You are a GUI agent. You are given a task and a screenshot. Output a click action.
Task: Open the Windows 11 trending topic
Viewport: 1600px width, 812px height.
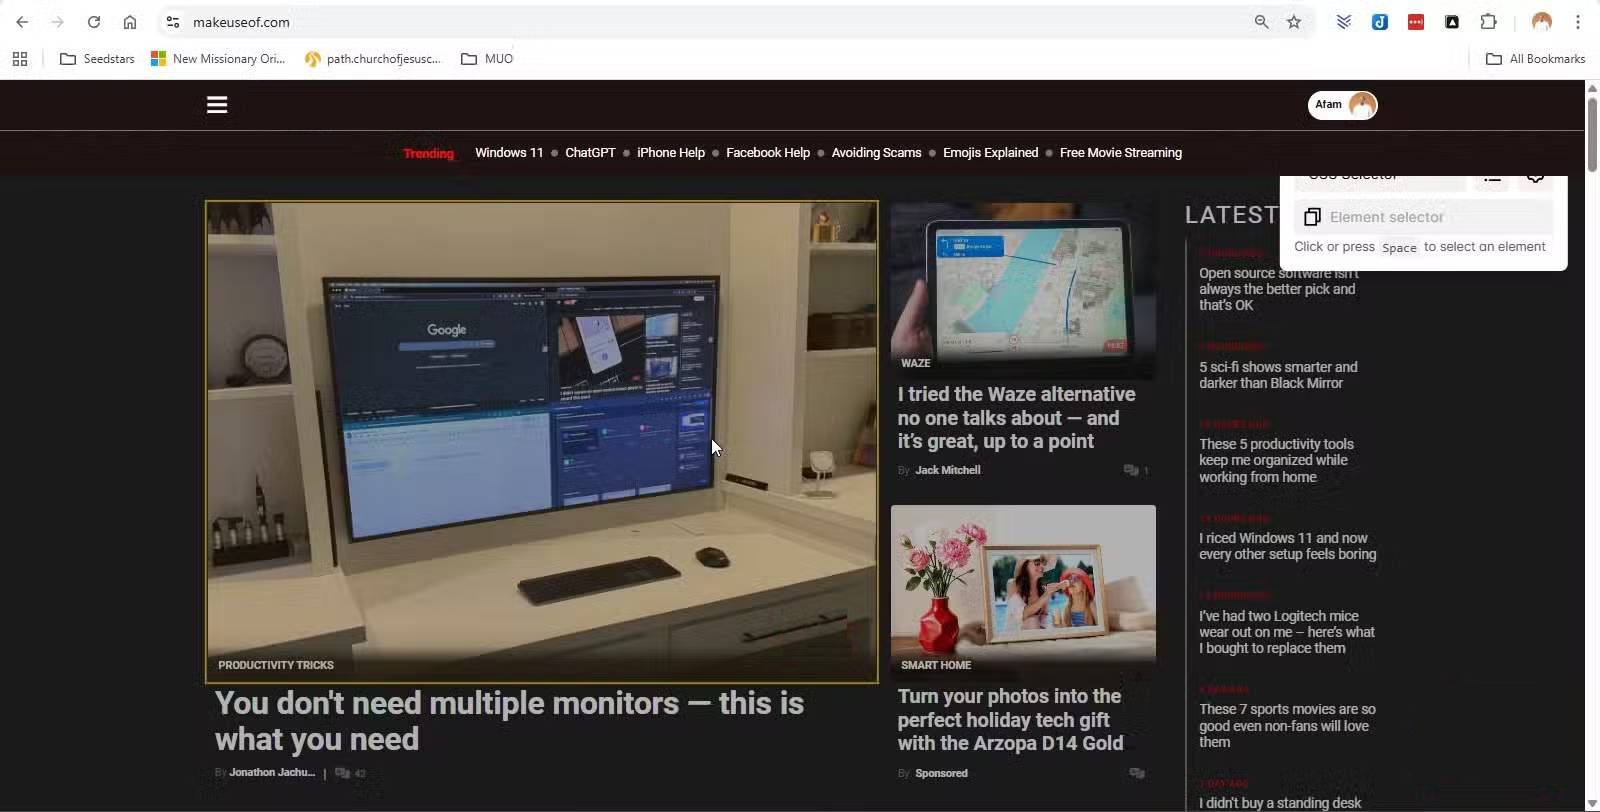coord(509,153)
